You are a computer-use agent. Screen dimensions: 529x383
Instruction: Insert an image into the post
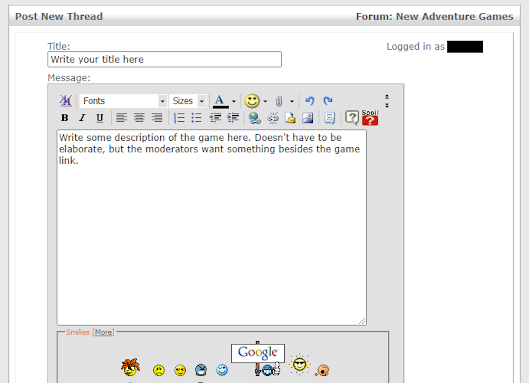click(308, 118)
